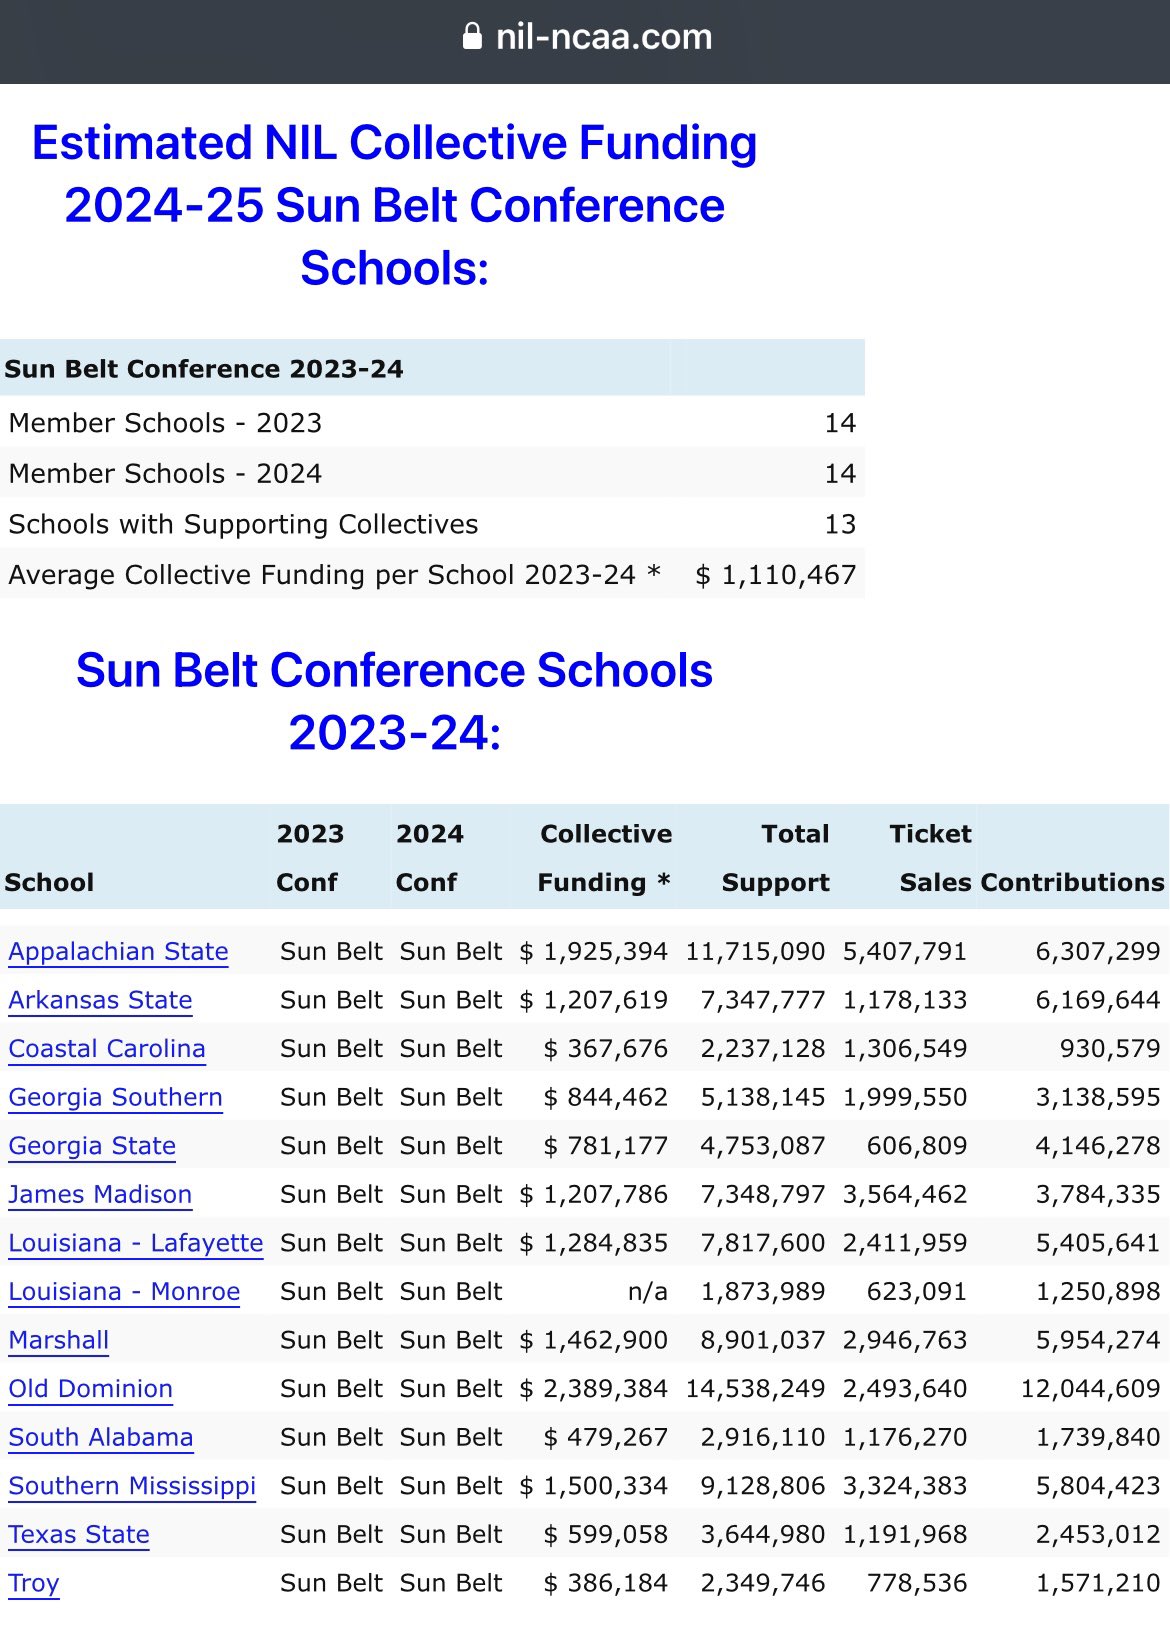Click Arkansas State funding $ 1,207,619
The height and width of the screenshot is (1626, 1170).
click(x=593, y=1000)
